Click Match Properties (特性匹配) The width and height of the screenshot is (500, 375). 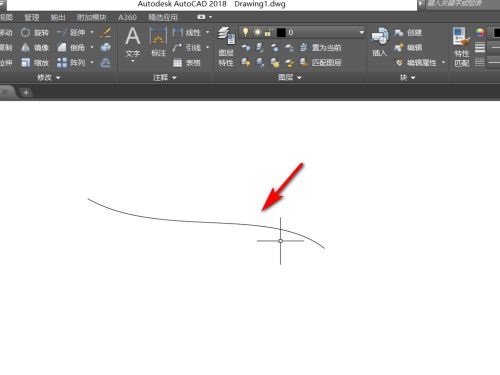462,47
